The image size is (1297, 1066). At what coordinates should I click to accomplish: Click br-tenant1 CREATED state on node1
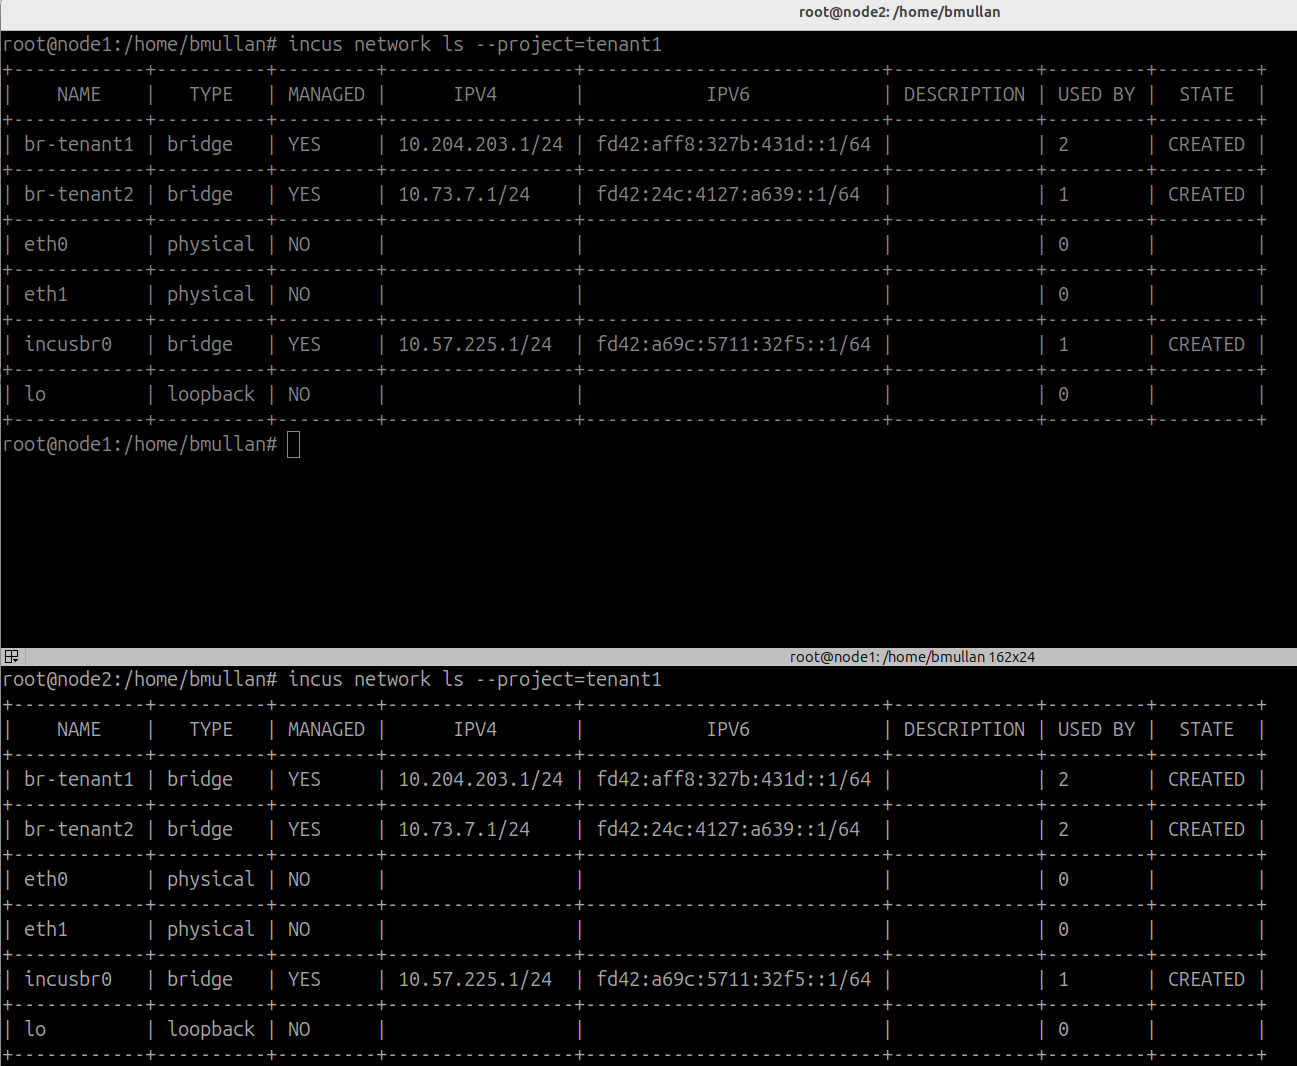pyautogui.click(x=1206, y=144)
